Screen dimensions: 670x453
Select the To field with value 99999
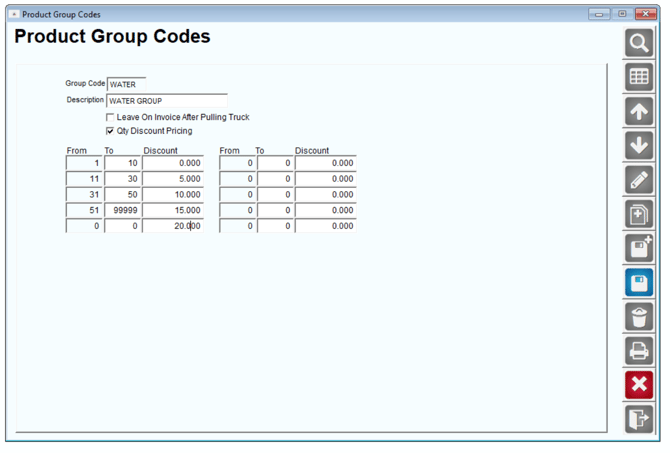(x=122, y=210)
